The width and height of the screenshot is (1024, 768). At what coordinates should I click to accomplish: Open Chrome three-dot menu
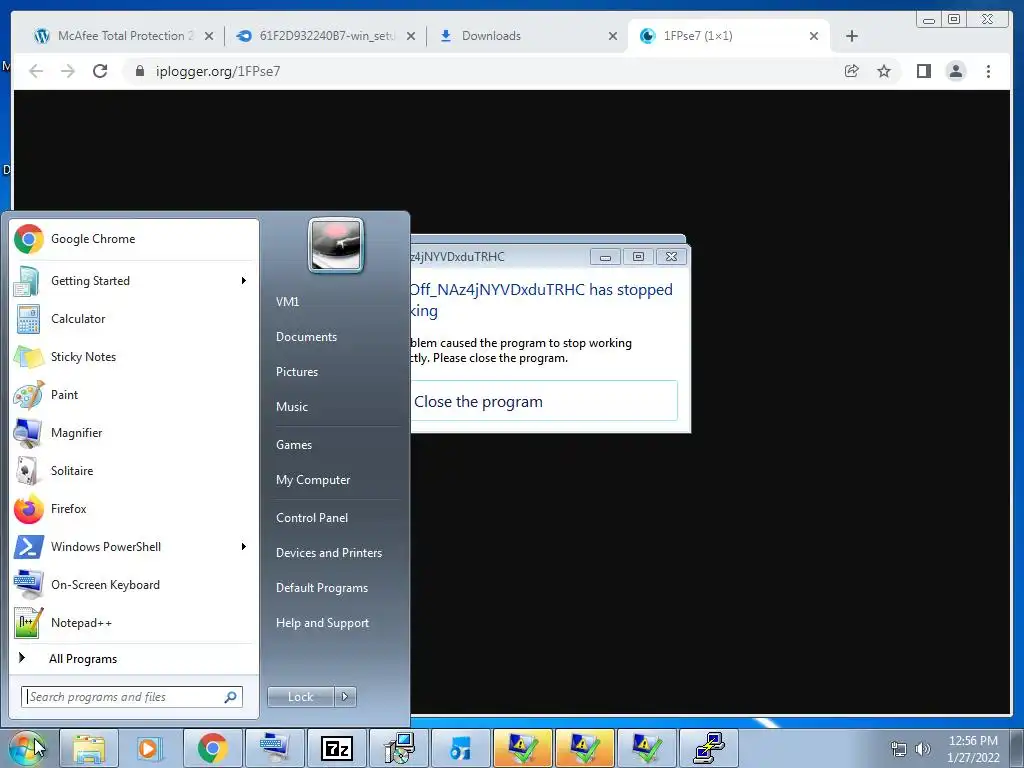click(x=988, y=71)
